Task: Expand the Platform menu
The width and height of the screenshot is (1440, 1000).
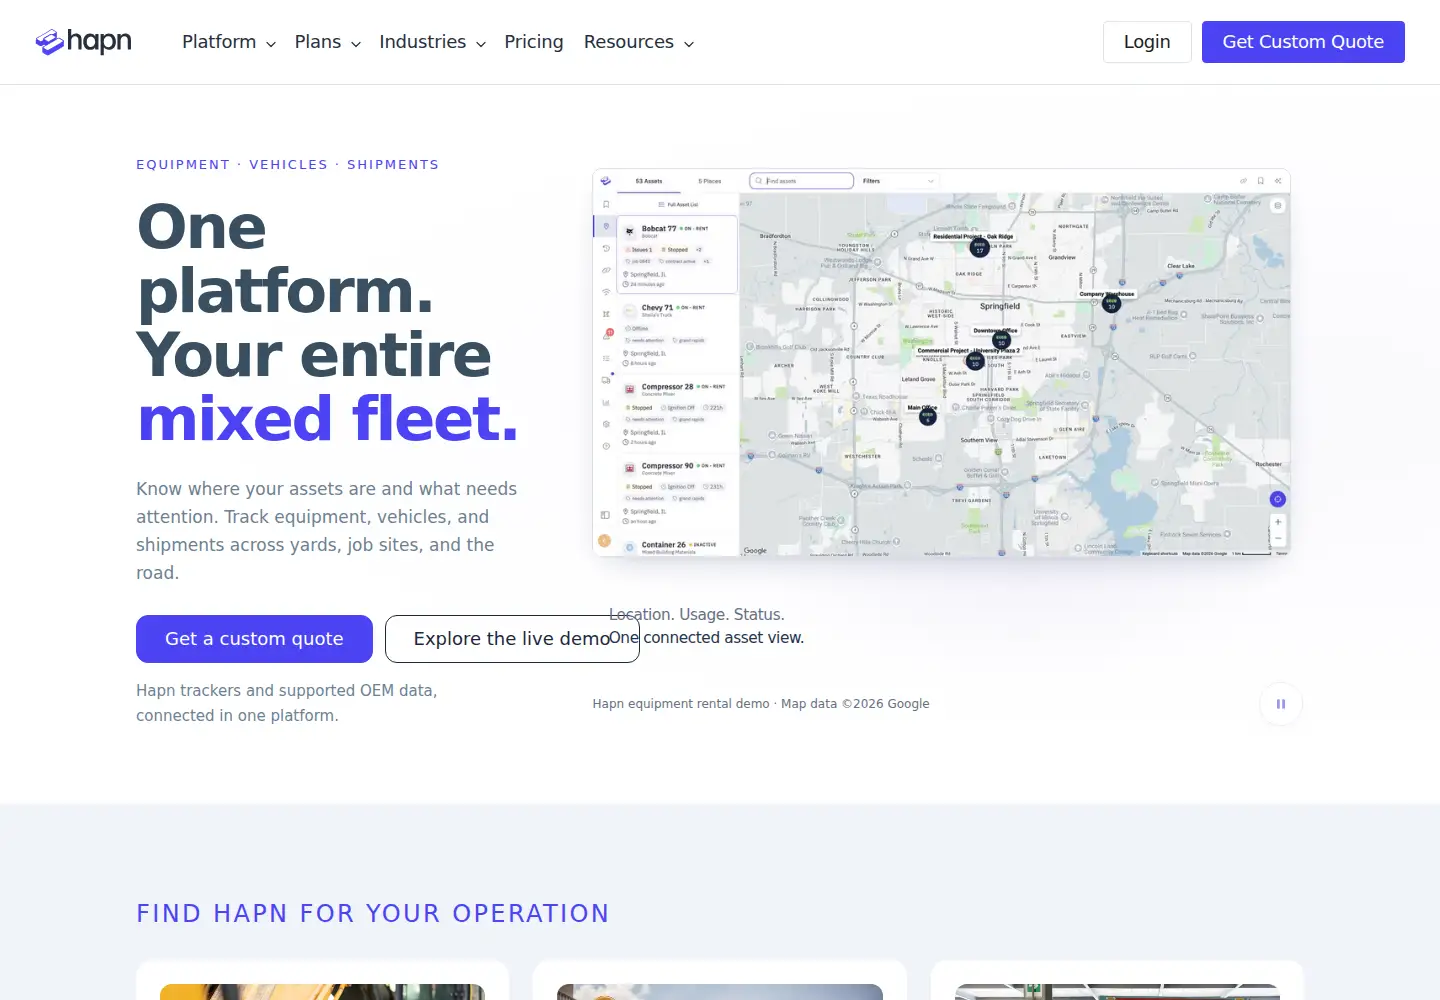Action: [229, 42]
